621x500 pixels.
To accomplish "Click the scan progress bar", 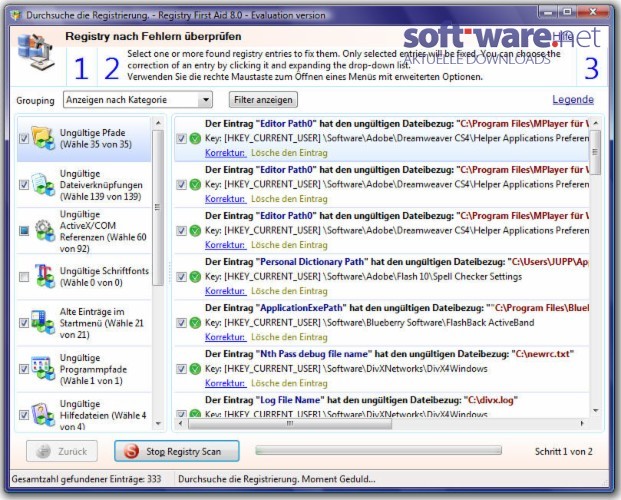I will coord(379,450).
